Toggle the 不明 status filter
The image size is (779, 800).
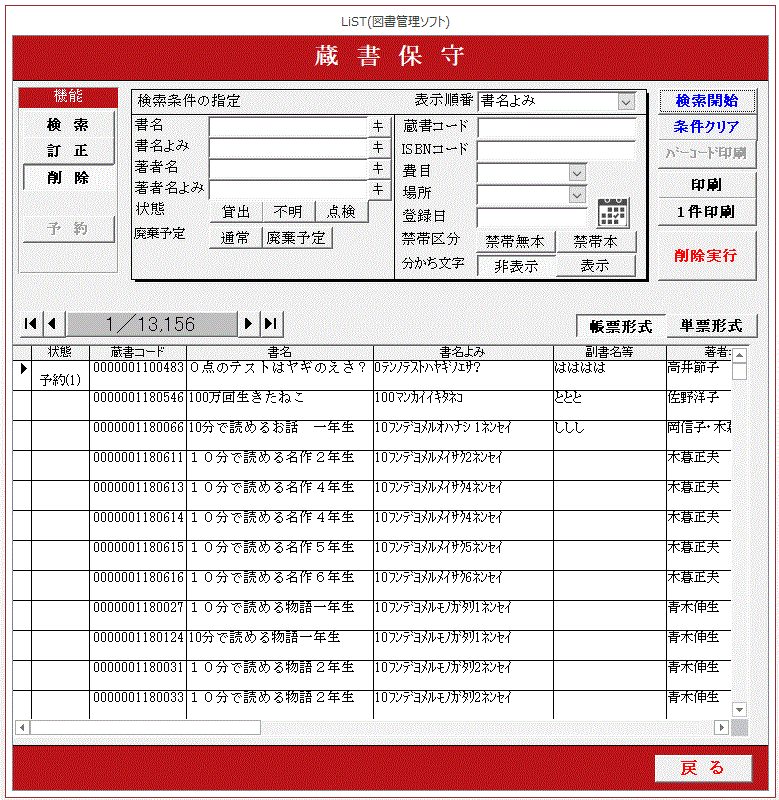(288, 211)
